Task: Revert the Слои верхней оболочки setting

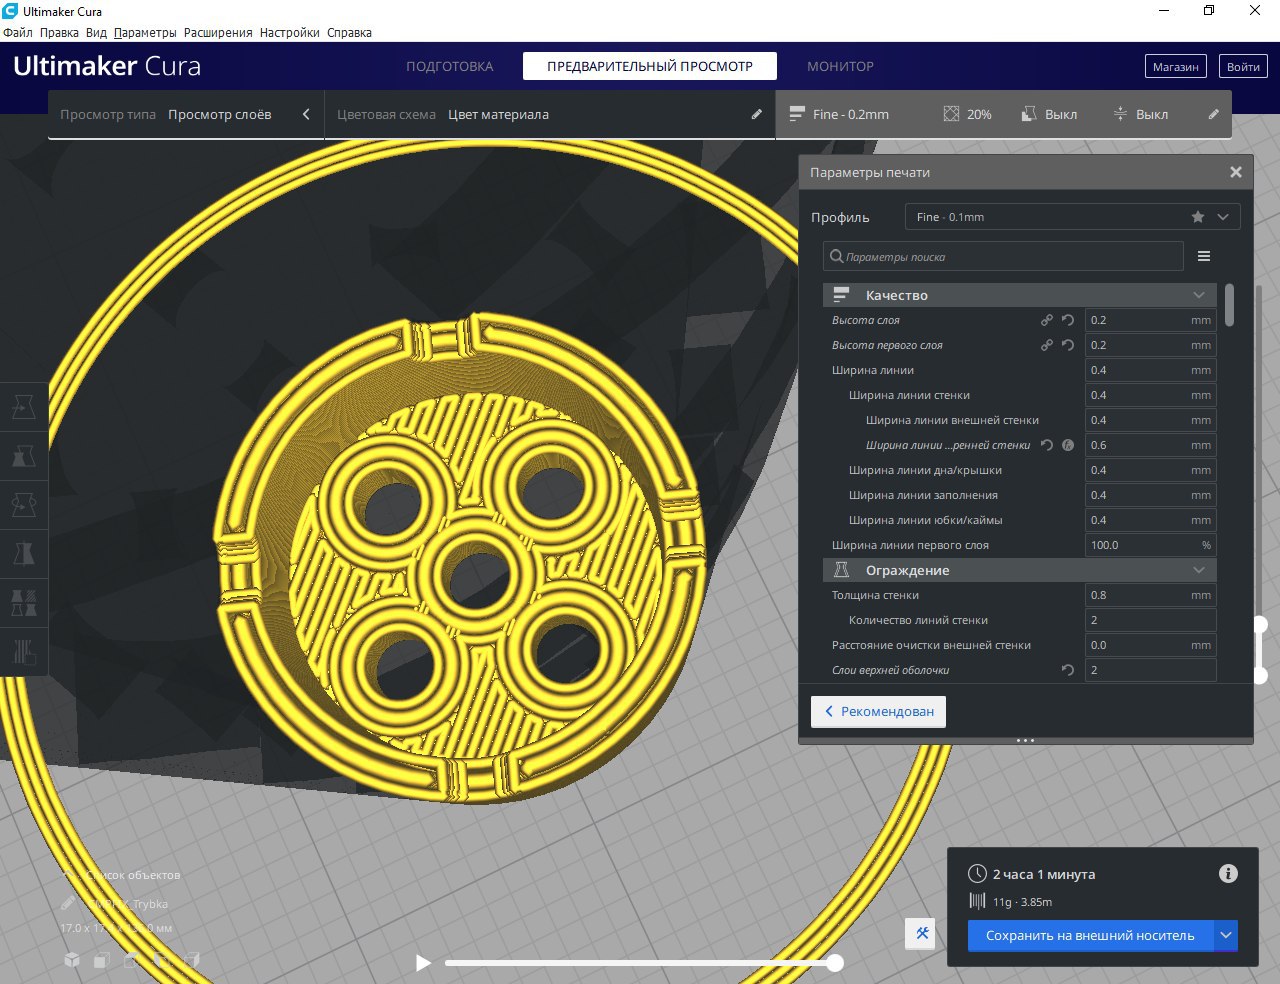Action: coord(1068,670)
